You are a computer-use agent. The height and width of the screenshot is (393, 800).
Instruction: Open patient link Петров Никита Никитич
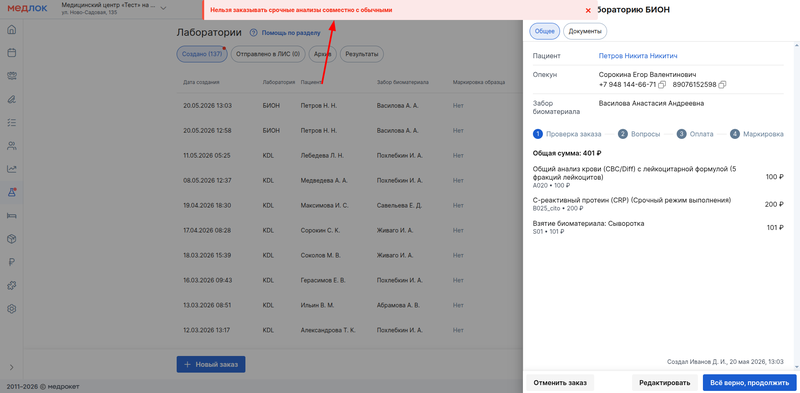[x=638, y=56]
